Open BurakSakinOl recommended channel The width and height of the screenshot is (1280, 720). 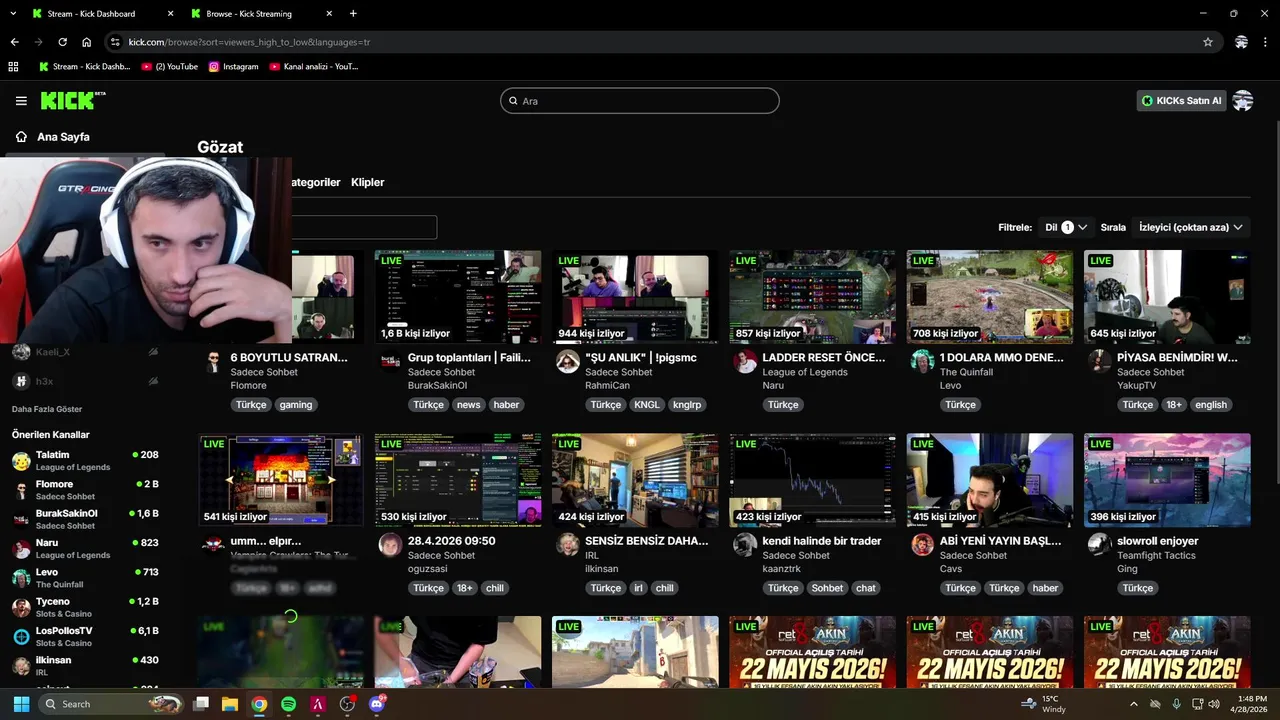point(85,519)
